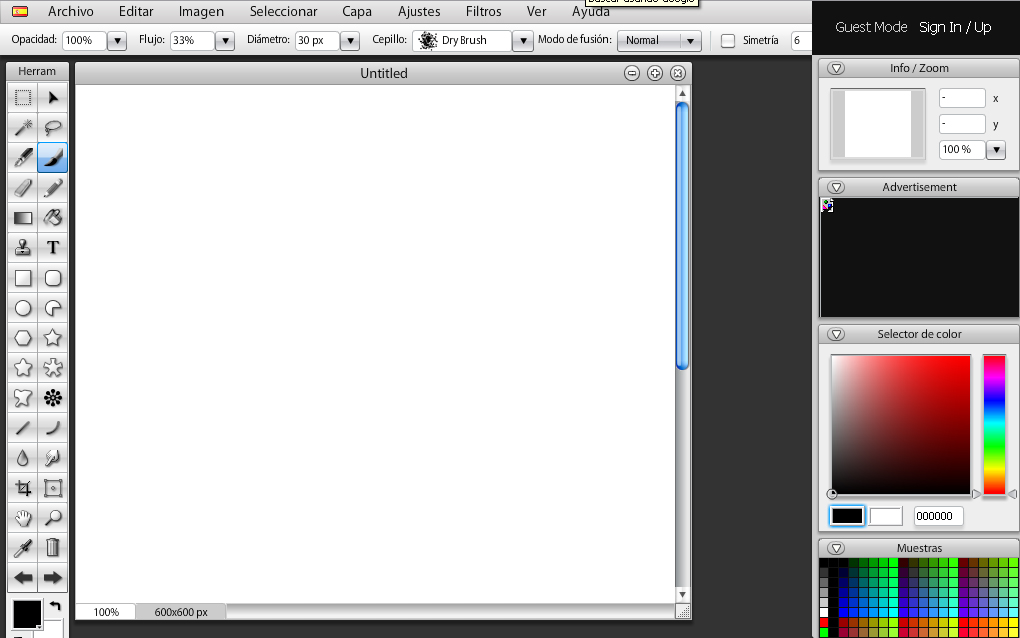Open the Filtros menu

point(483,11)
